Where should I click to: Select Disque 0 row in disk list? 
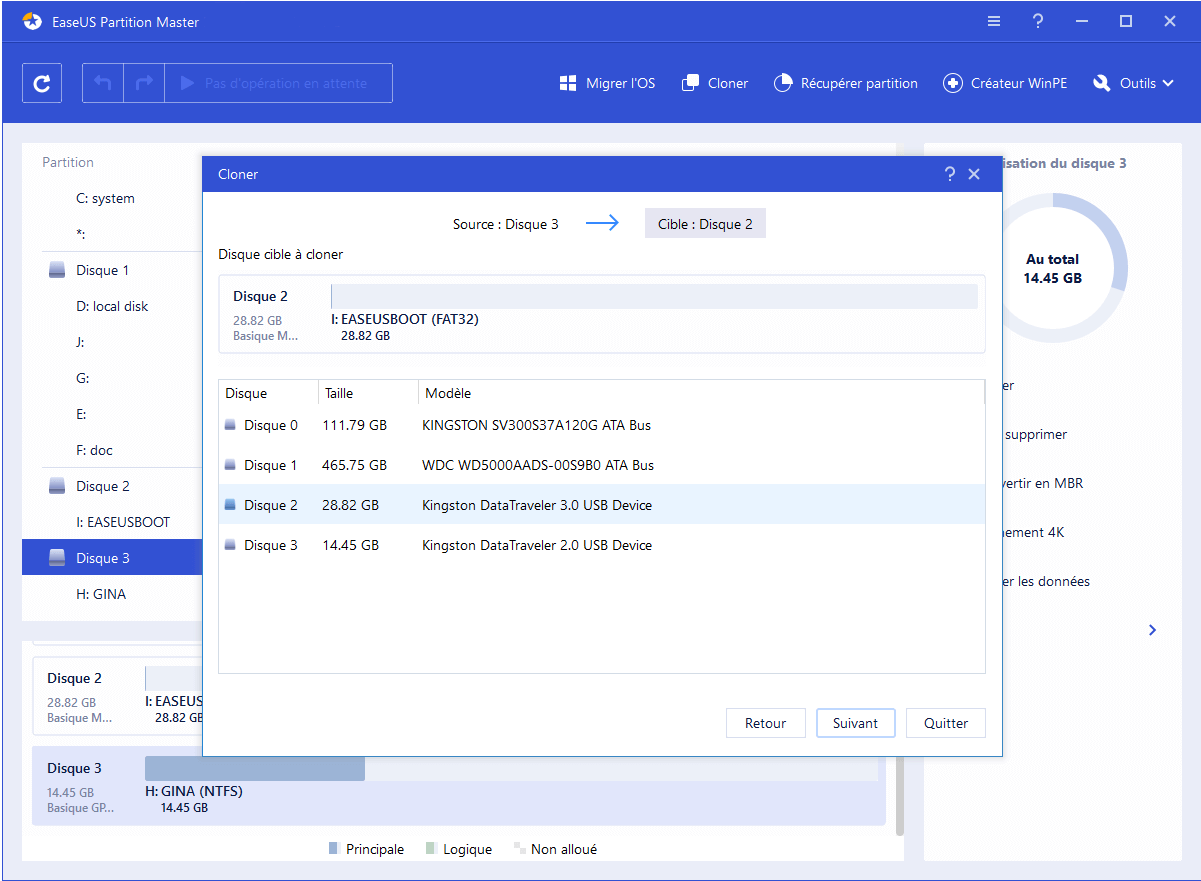point(602,425)
